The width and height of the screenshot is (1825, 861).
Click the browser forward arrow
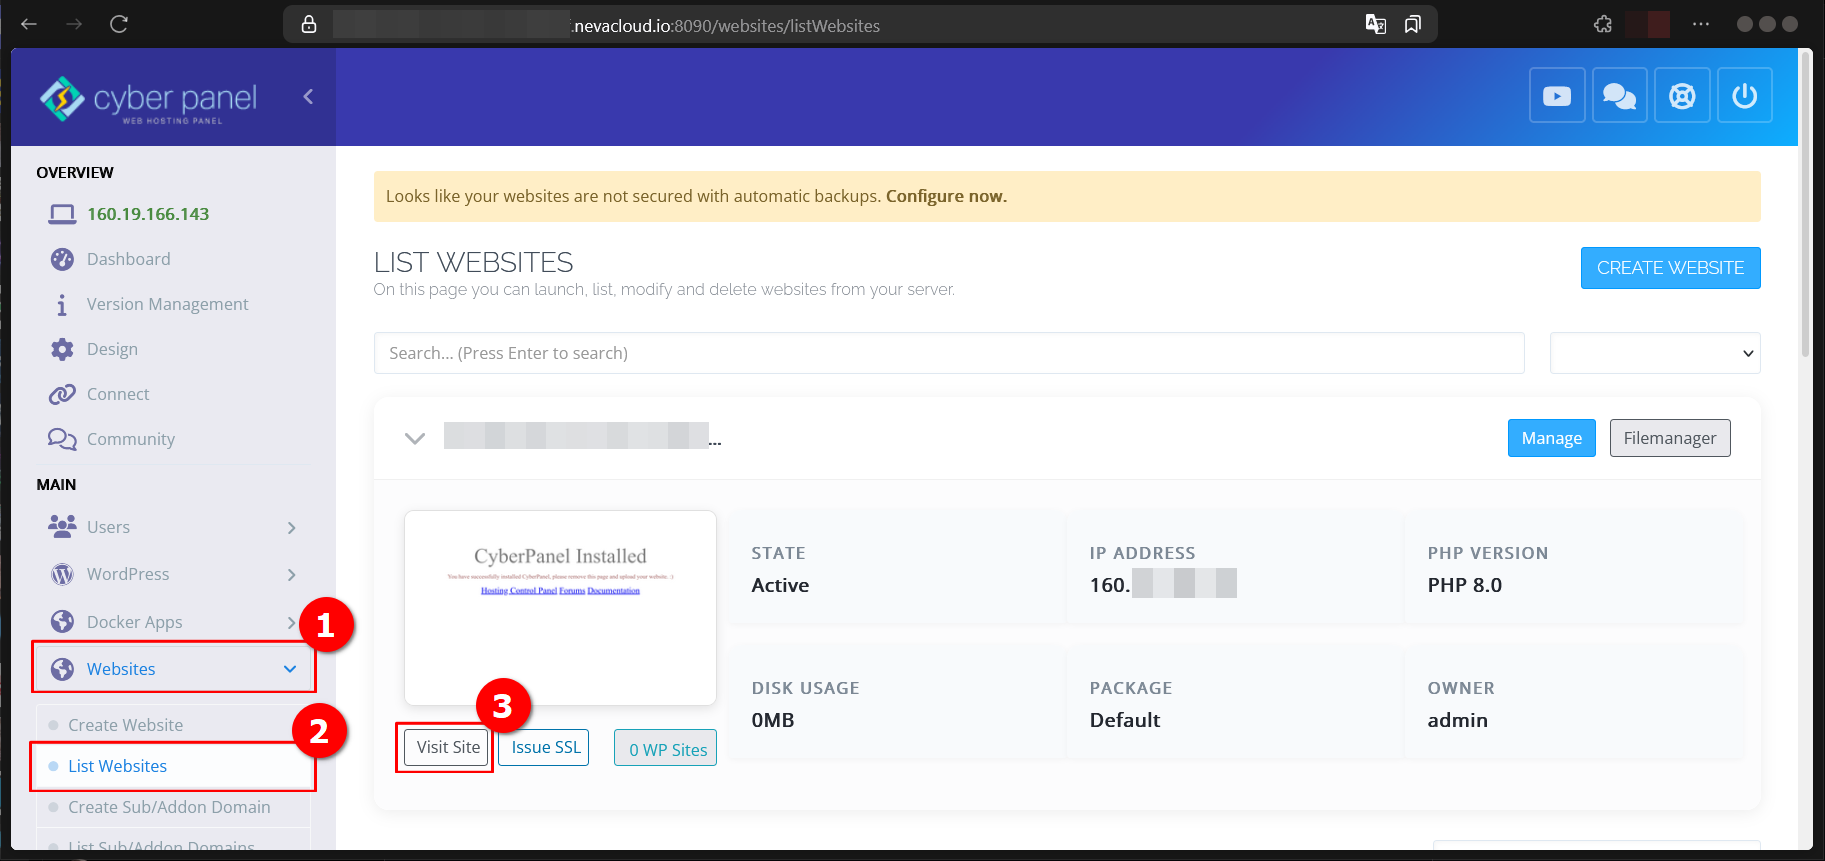tap(74, 24)
